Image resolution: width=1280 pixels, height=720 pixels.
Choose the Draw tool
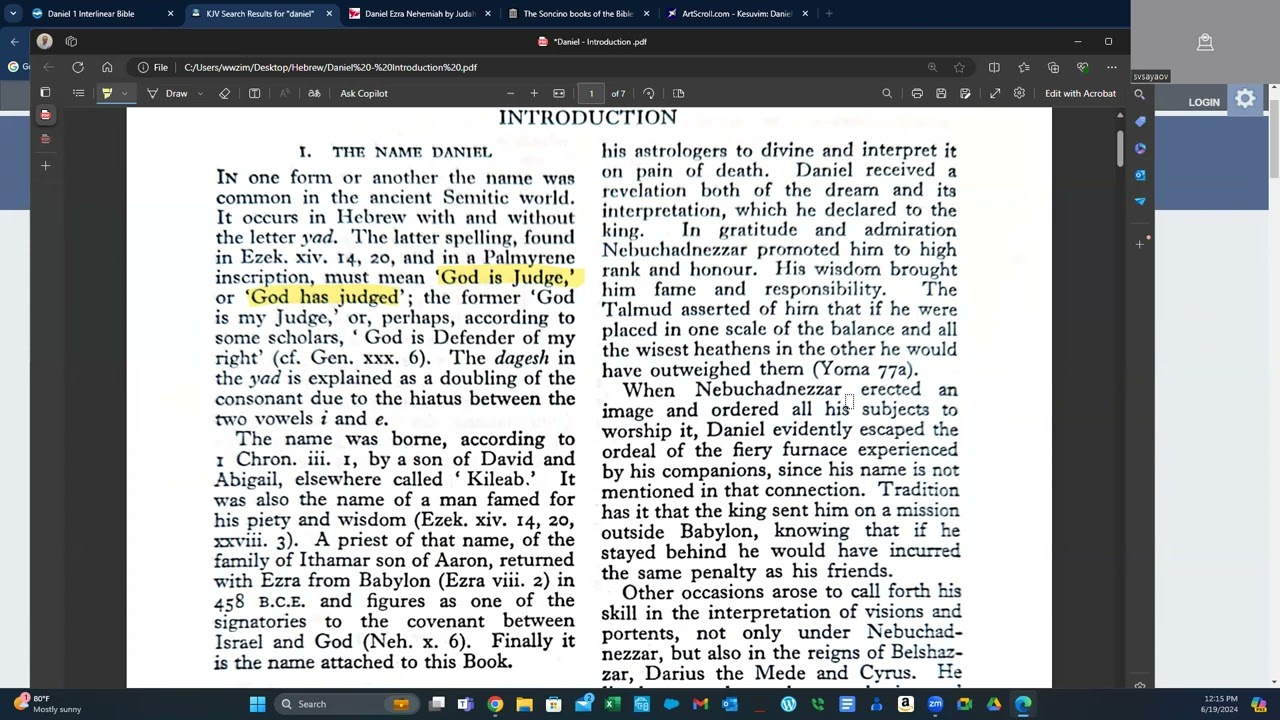click(x=168, y=93)
